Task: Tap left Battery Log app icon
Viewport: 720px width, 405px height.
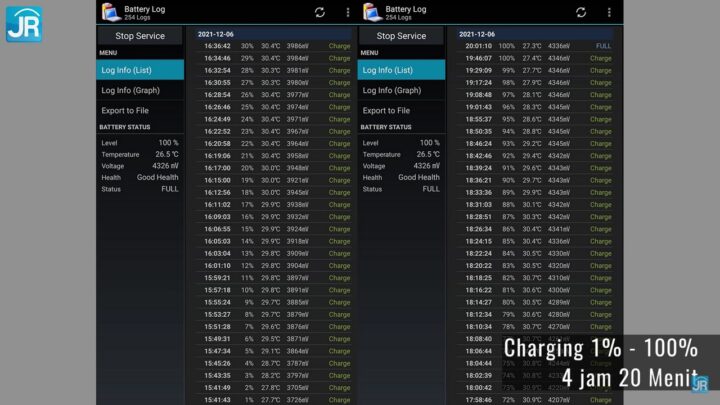Action: 111,12
